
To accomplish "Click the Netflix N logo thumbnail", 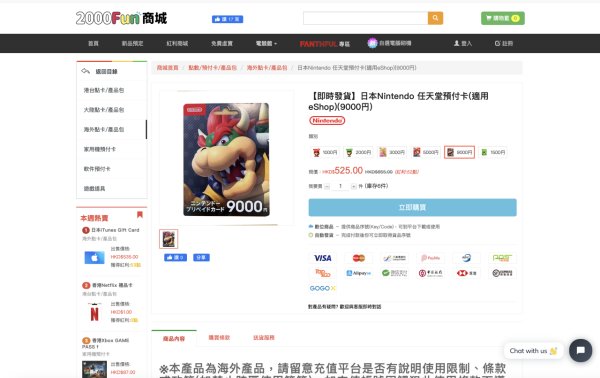I will pos(94,313).
